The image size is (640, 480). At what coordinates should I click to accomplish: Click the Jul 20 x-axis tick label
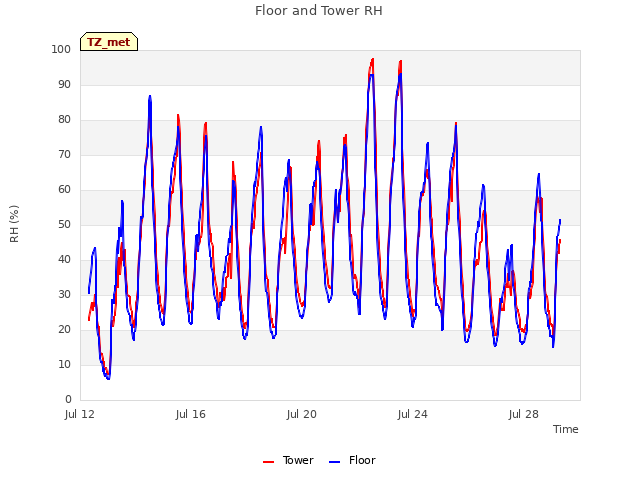(302, 414)
